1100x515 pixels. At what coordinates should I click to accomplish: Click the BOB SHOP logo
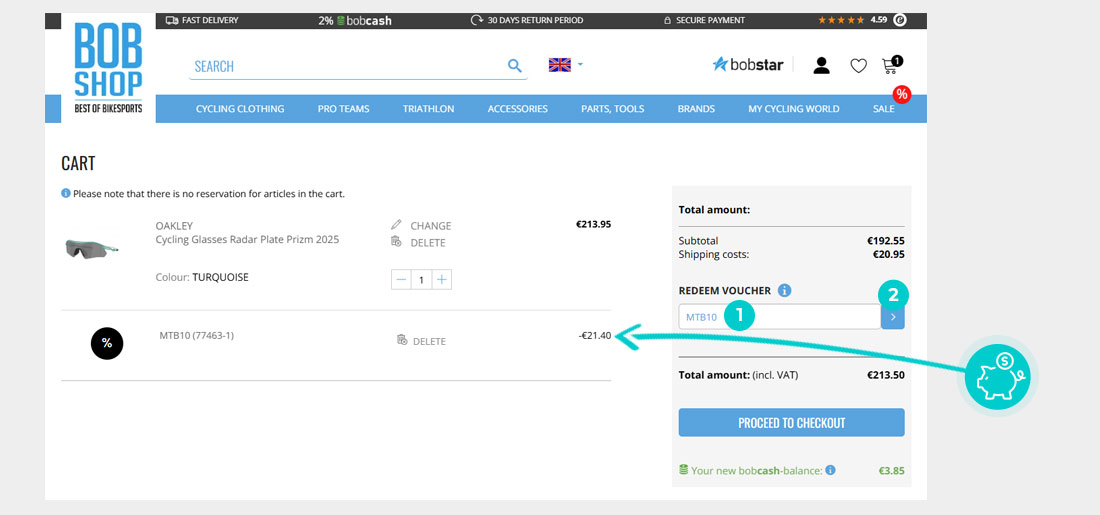click(x=108, y=67)
